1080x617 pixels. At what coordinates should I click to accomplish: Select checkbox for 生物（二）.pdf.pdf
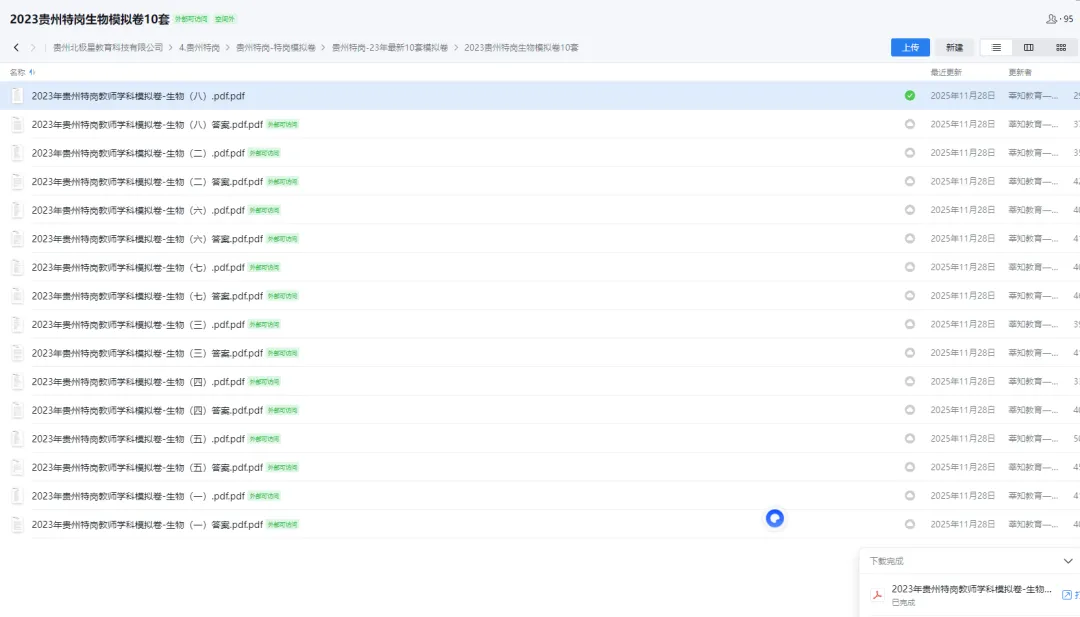click(x=910, y=153)
